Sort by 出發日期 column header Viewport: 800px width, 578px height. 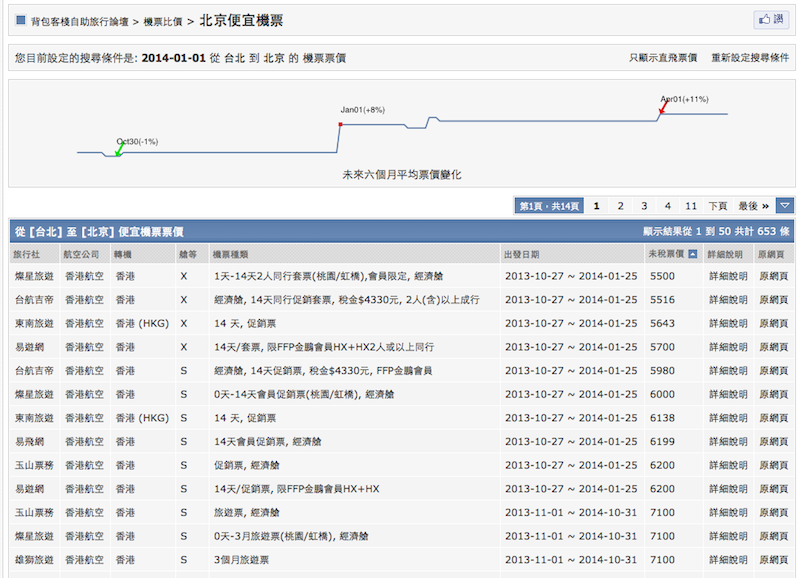coord(521,254)
